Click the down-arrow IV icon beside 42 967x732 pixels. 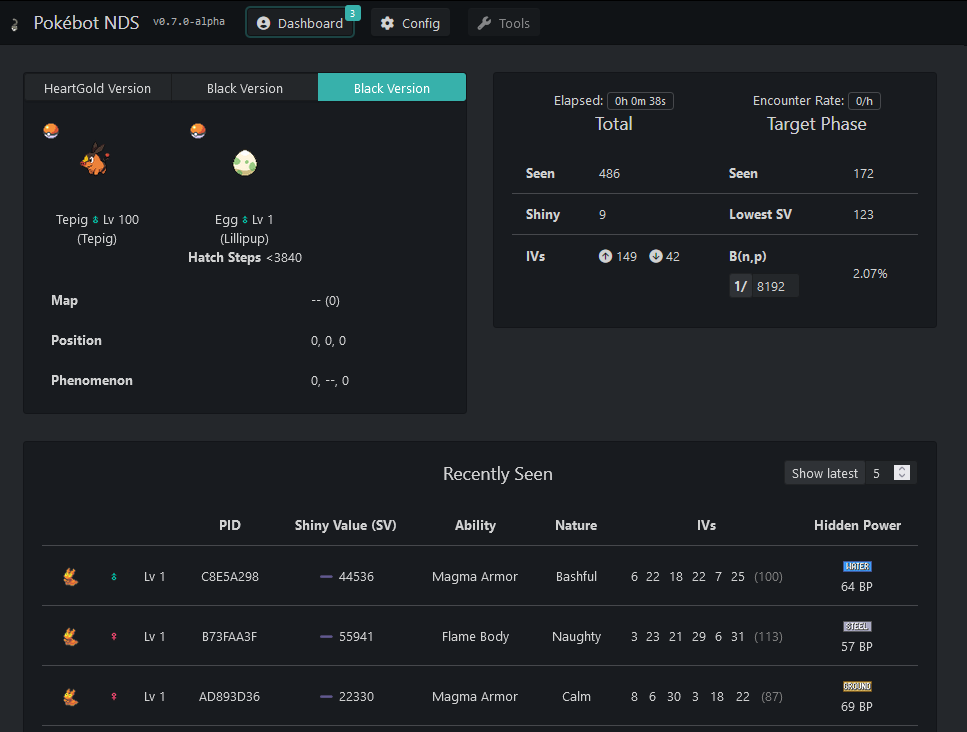click(656, 256)
